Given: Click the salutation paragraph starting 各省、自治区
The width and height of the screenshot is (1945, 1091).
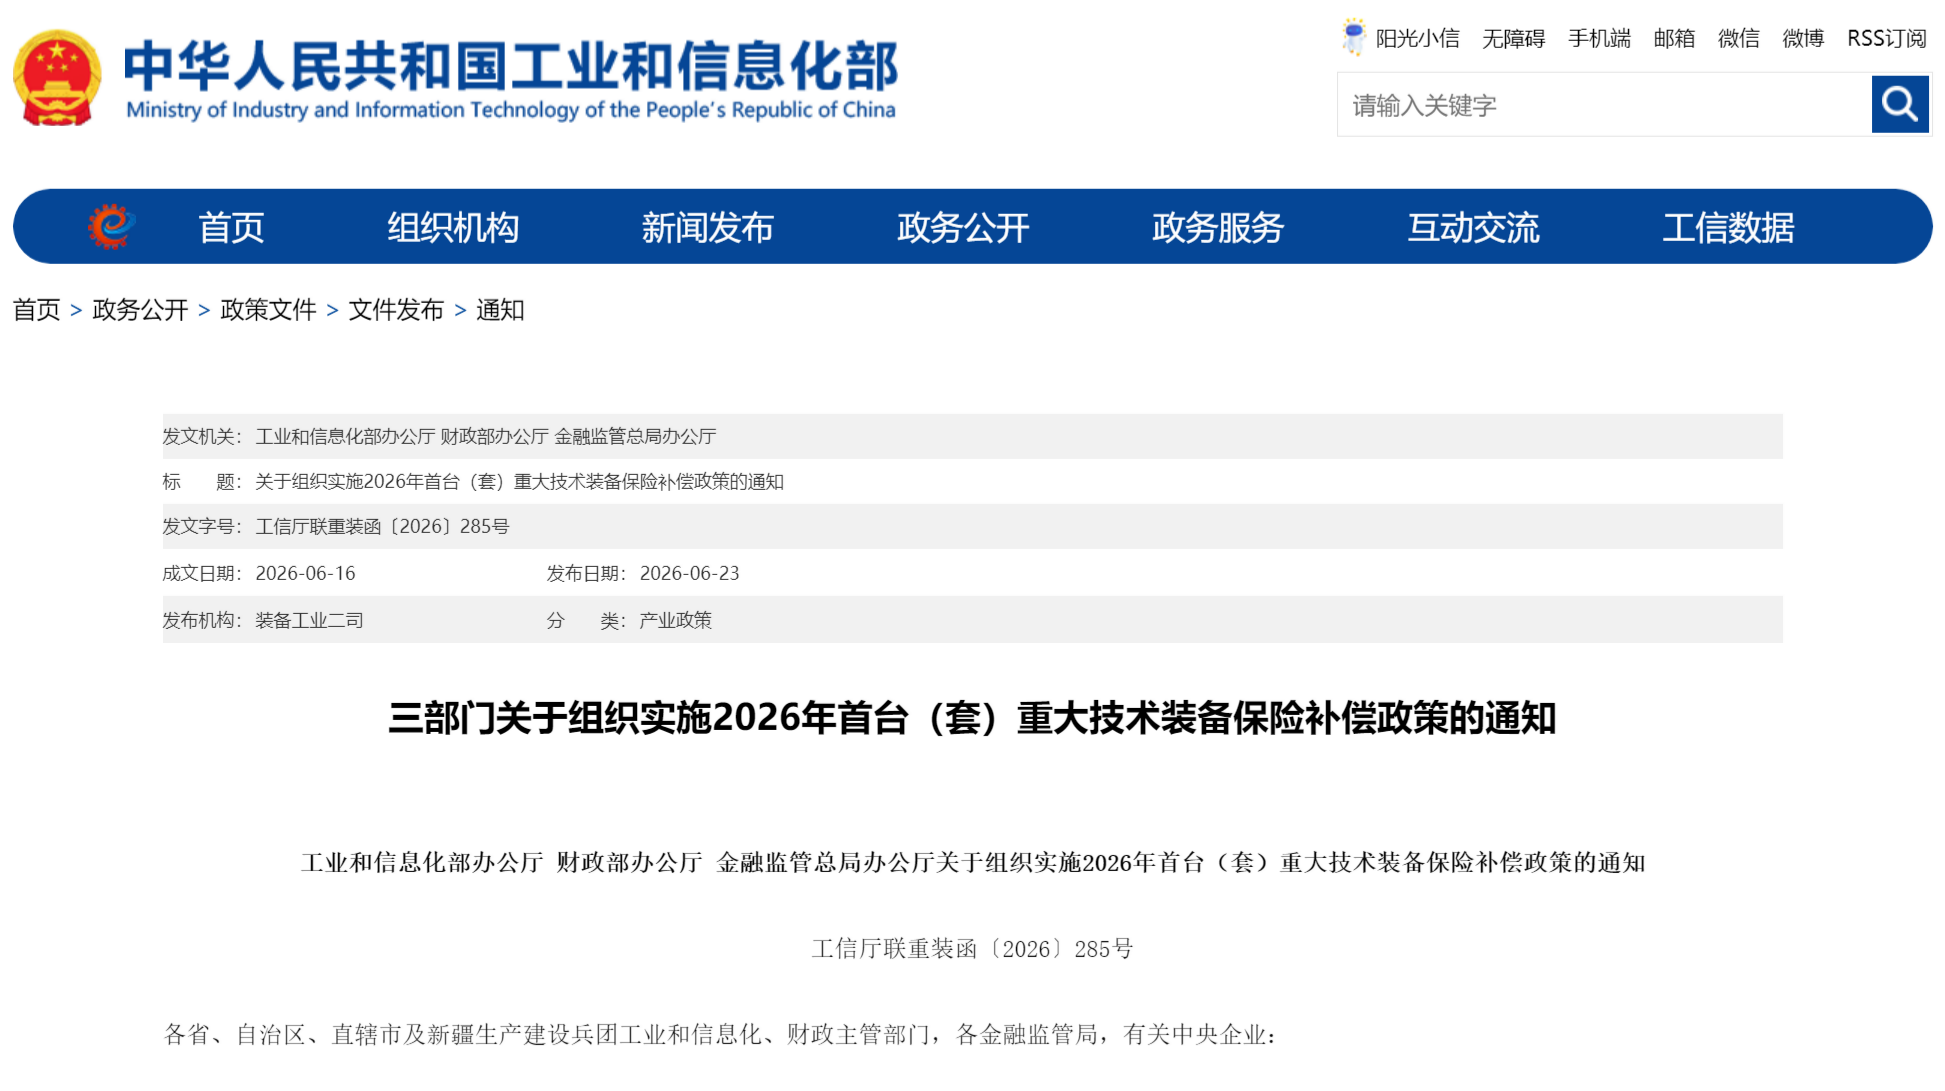Looking at the screenshot, I should tap(720, 1034).
